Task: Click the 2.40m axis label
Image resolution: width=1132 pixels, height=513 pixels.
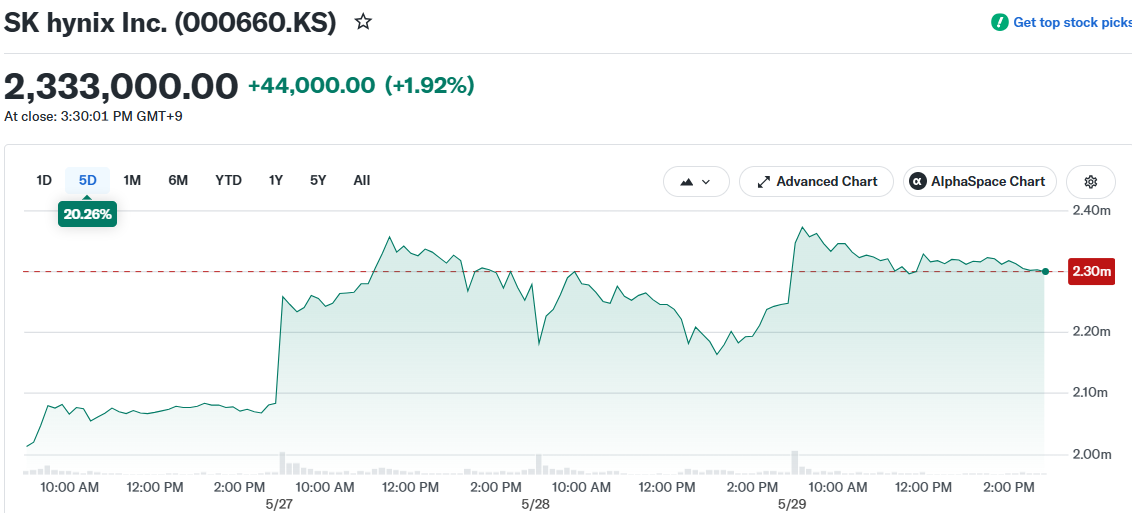Action: pyautogui.click(x=1091, y=211)
